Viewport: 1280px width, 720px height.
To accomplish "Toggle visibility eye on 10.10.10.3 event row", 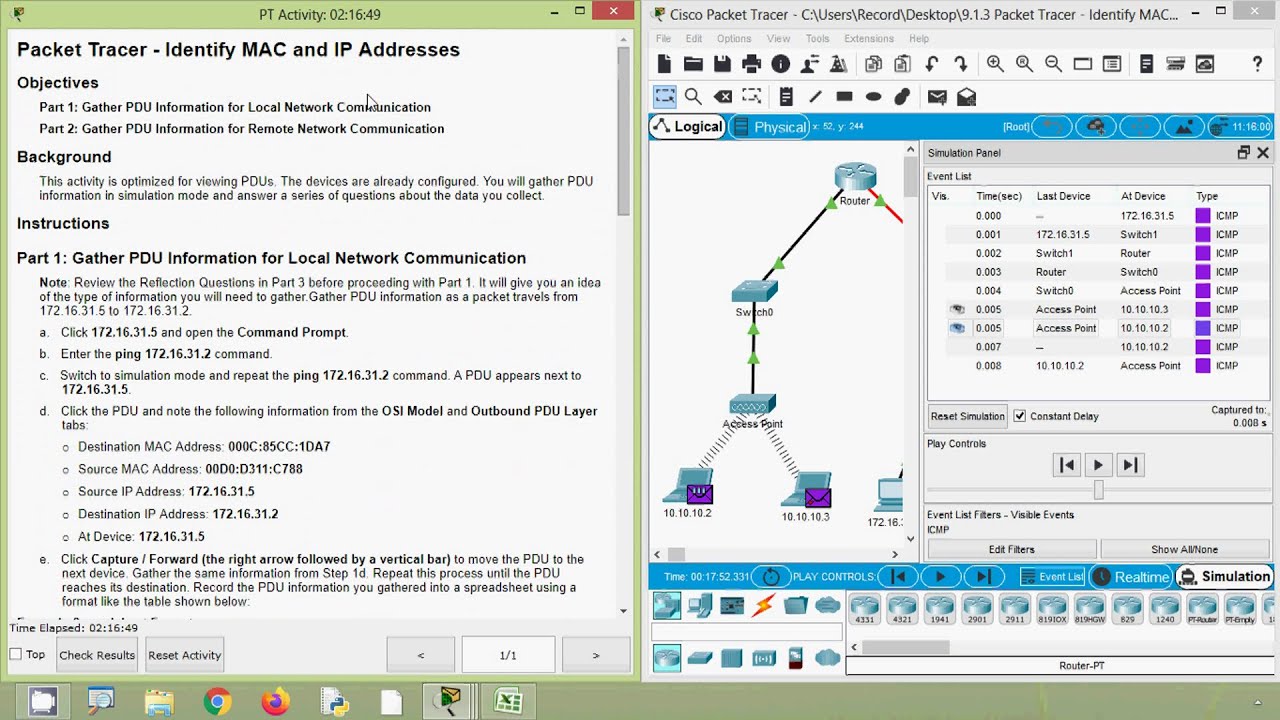I will (957, 309).
